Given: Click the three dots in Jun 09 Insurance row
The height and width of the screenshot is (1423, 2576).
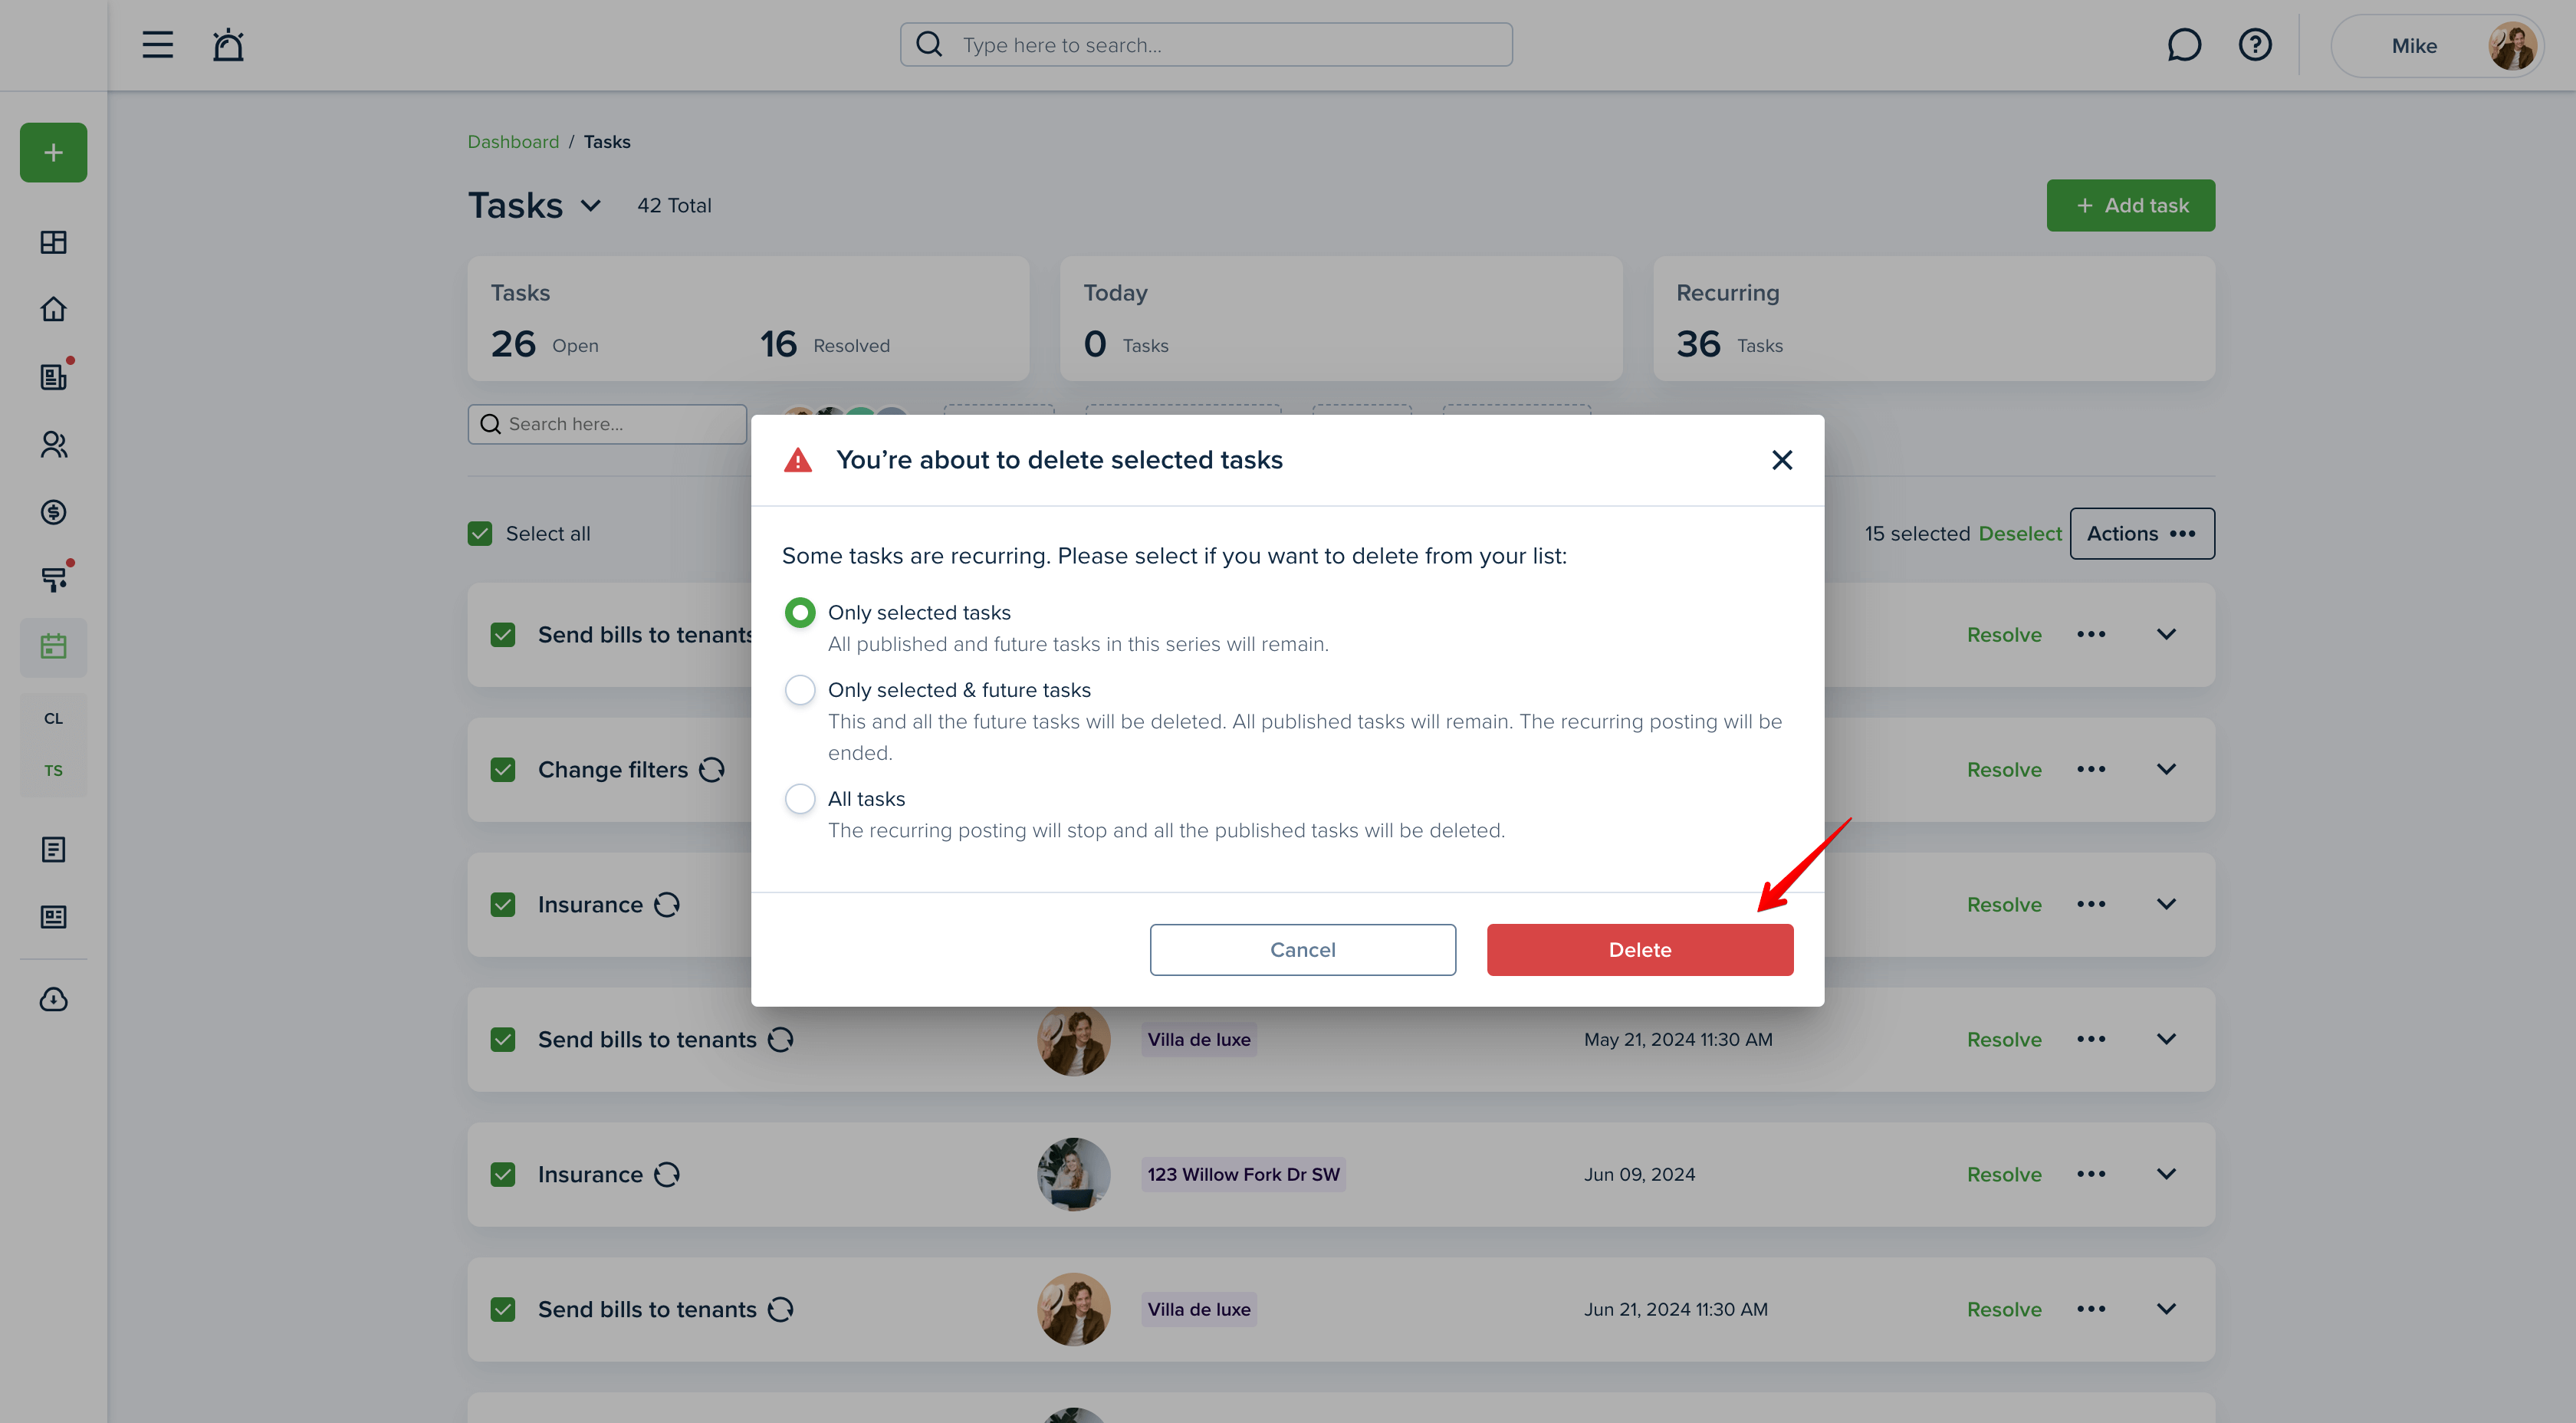Looking at the screenshot, I should (2090, 1174).
